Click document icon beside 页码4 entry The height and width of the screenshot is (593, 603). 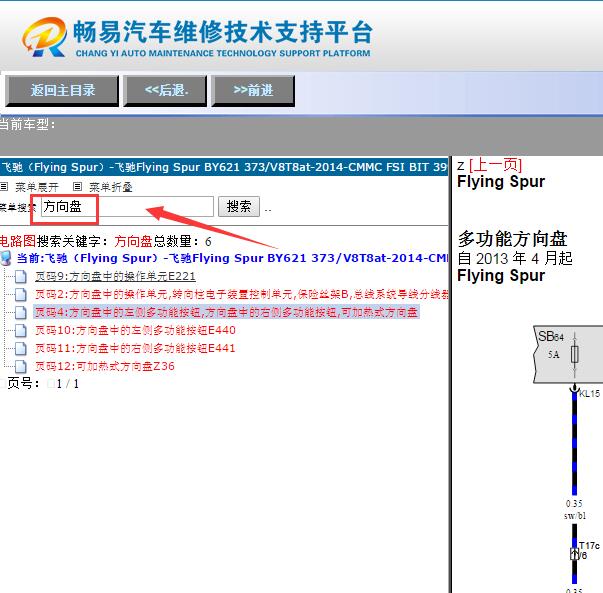point(20,312)
